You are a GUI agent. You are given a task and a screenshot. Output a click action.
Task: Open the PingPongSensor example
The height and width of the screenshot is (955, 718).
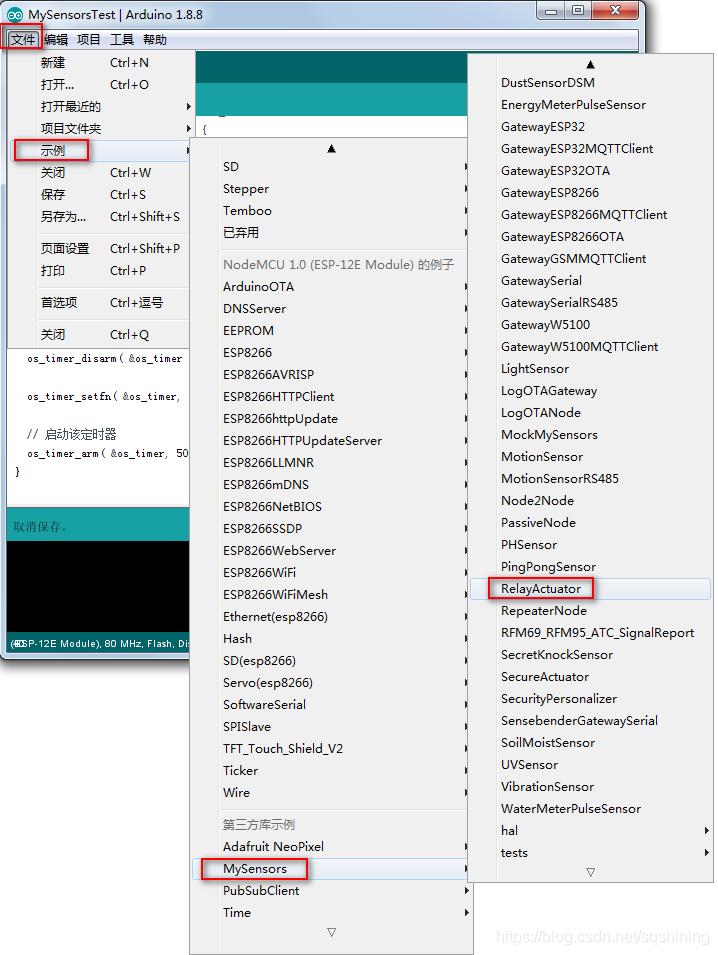(x=590, y=567)
